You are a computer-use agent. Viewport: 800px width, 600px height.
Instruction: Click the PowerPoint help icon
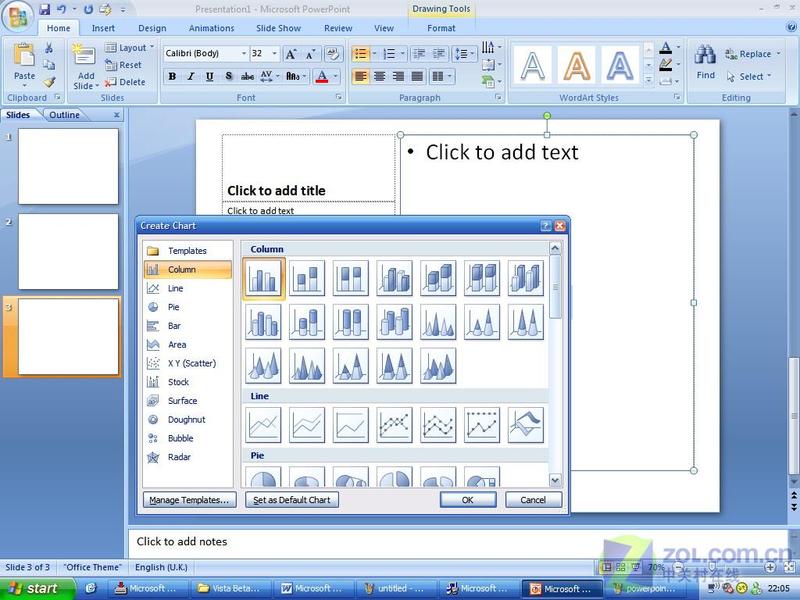click(791, 28)
